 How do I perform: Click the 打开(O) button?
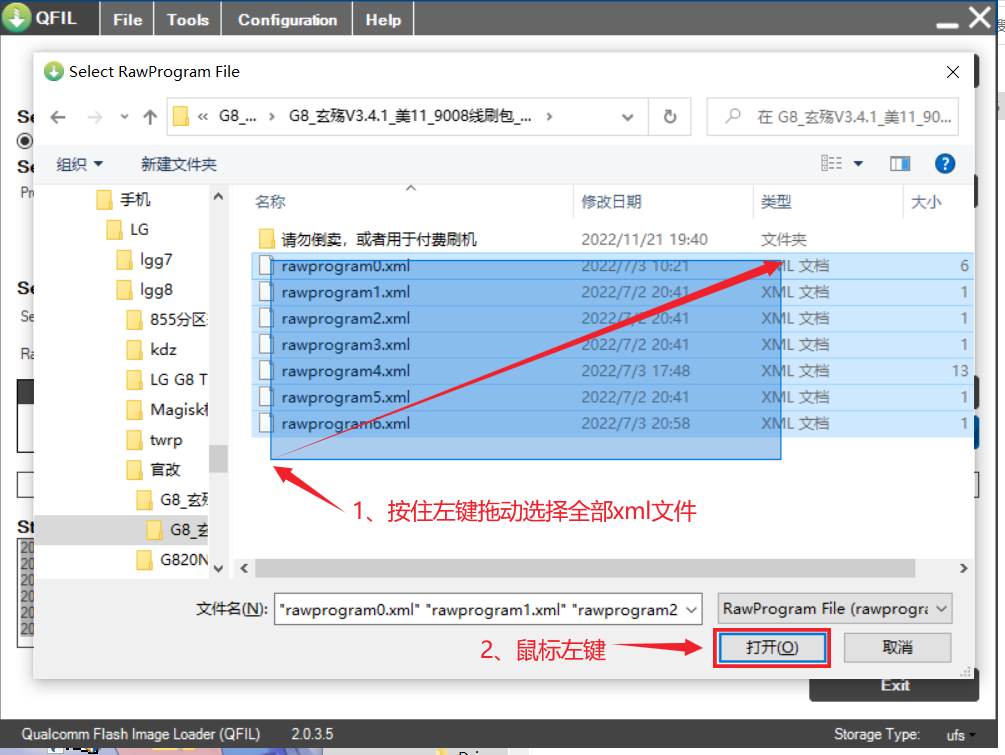[772, 647]
